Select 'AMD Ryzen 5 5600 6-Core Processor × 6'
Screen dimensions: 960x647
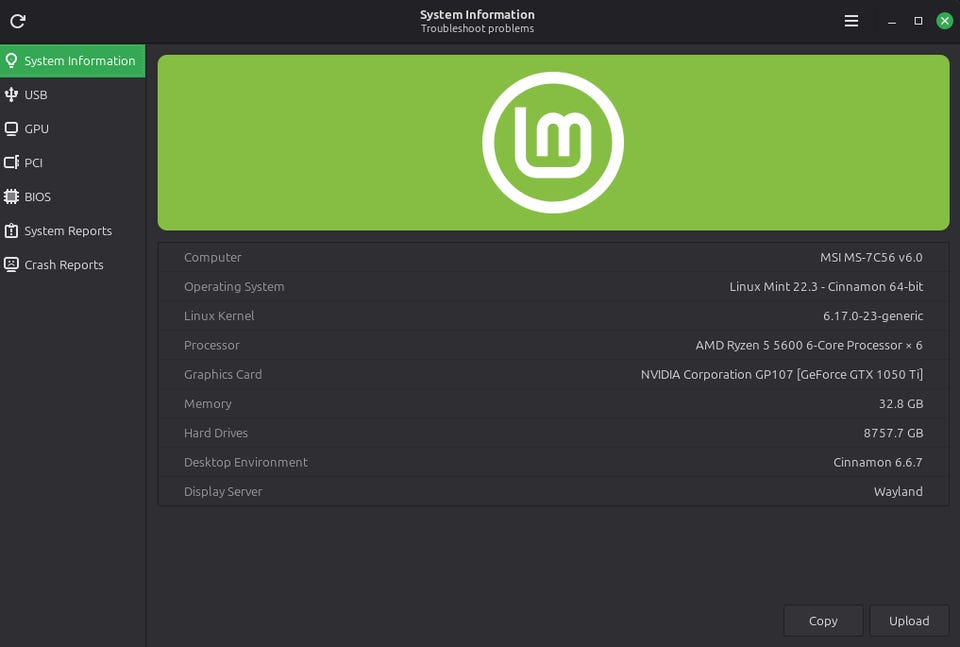809,345
